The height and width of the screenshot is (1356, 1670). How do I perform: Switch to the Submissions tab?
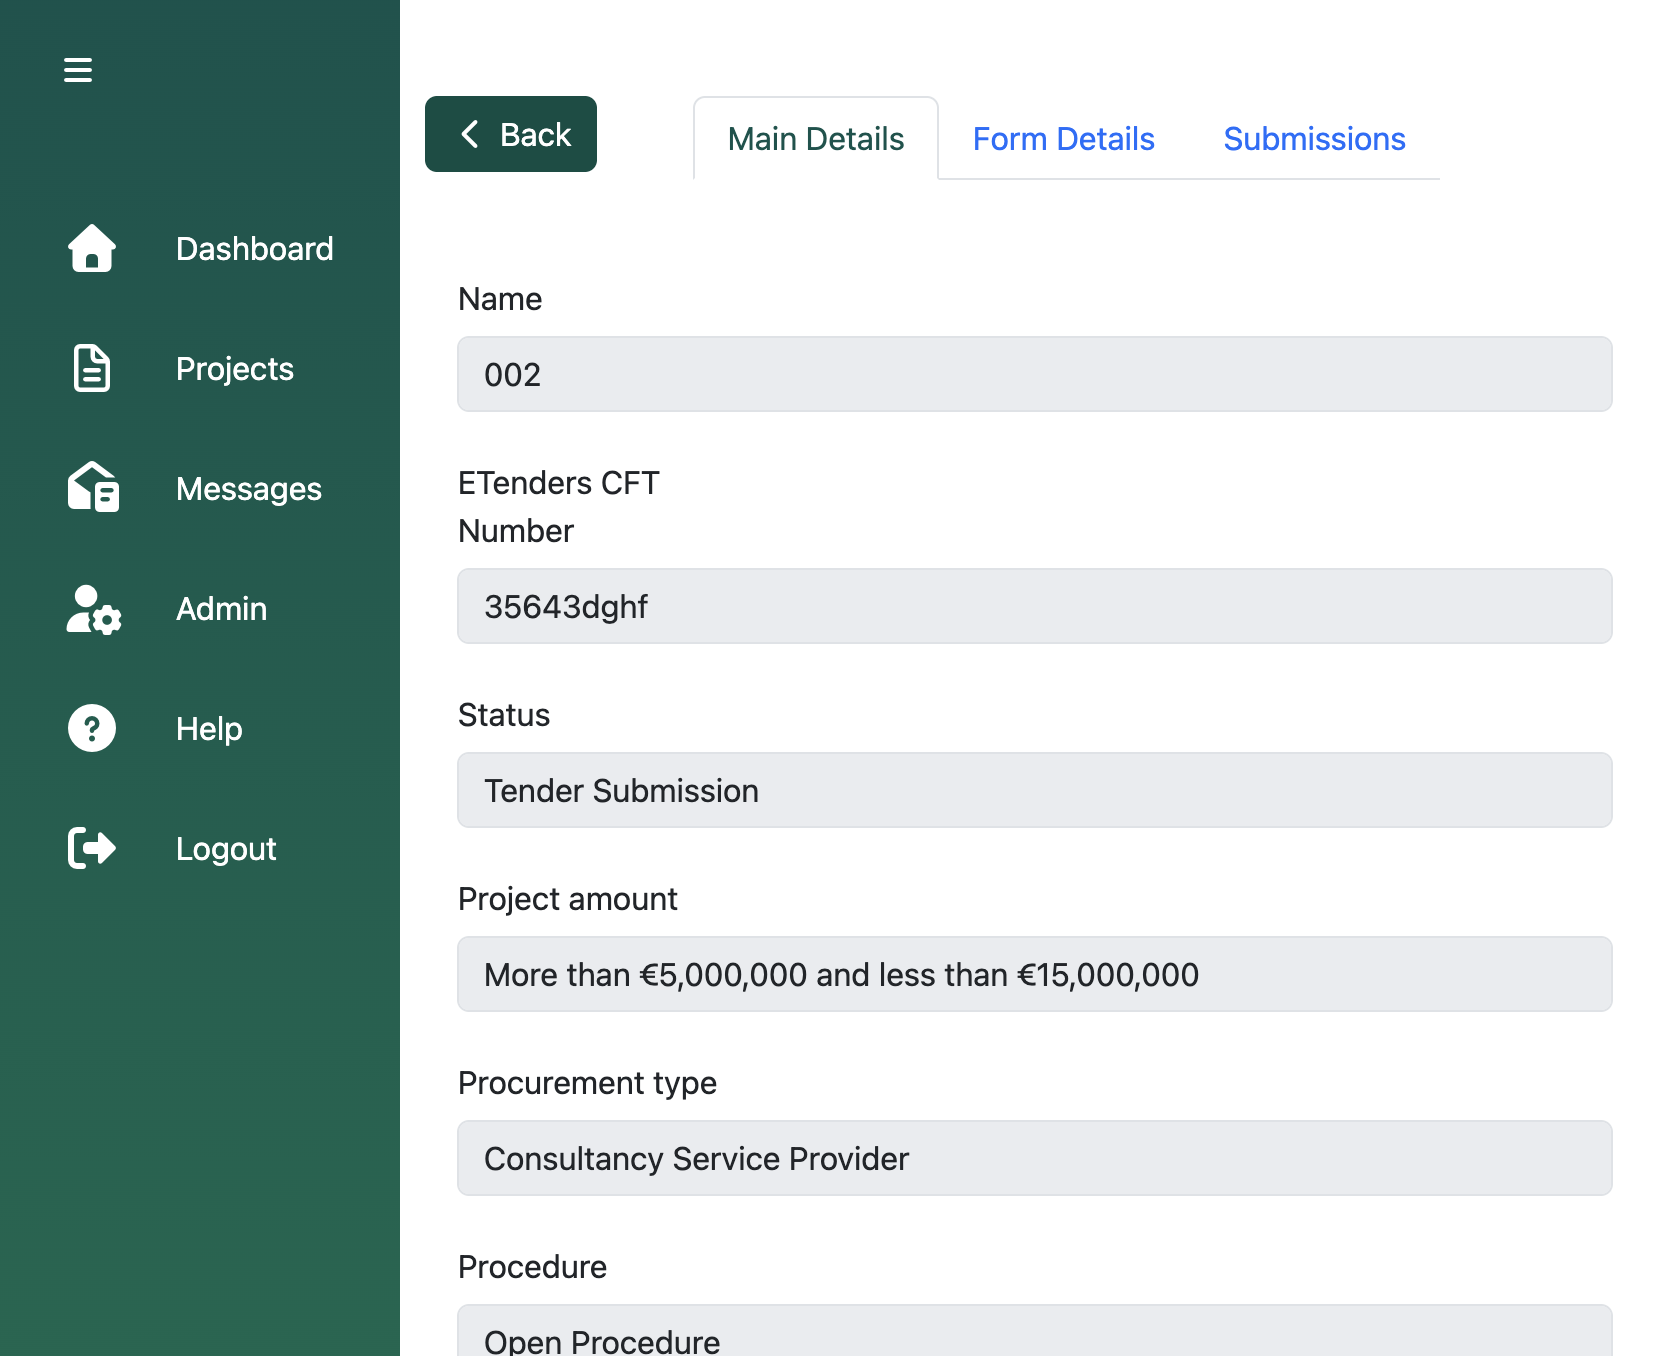tap(1315, 139)
